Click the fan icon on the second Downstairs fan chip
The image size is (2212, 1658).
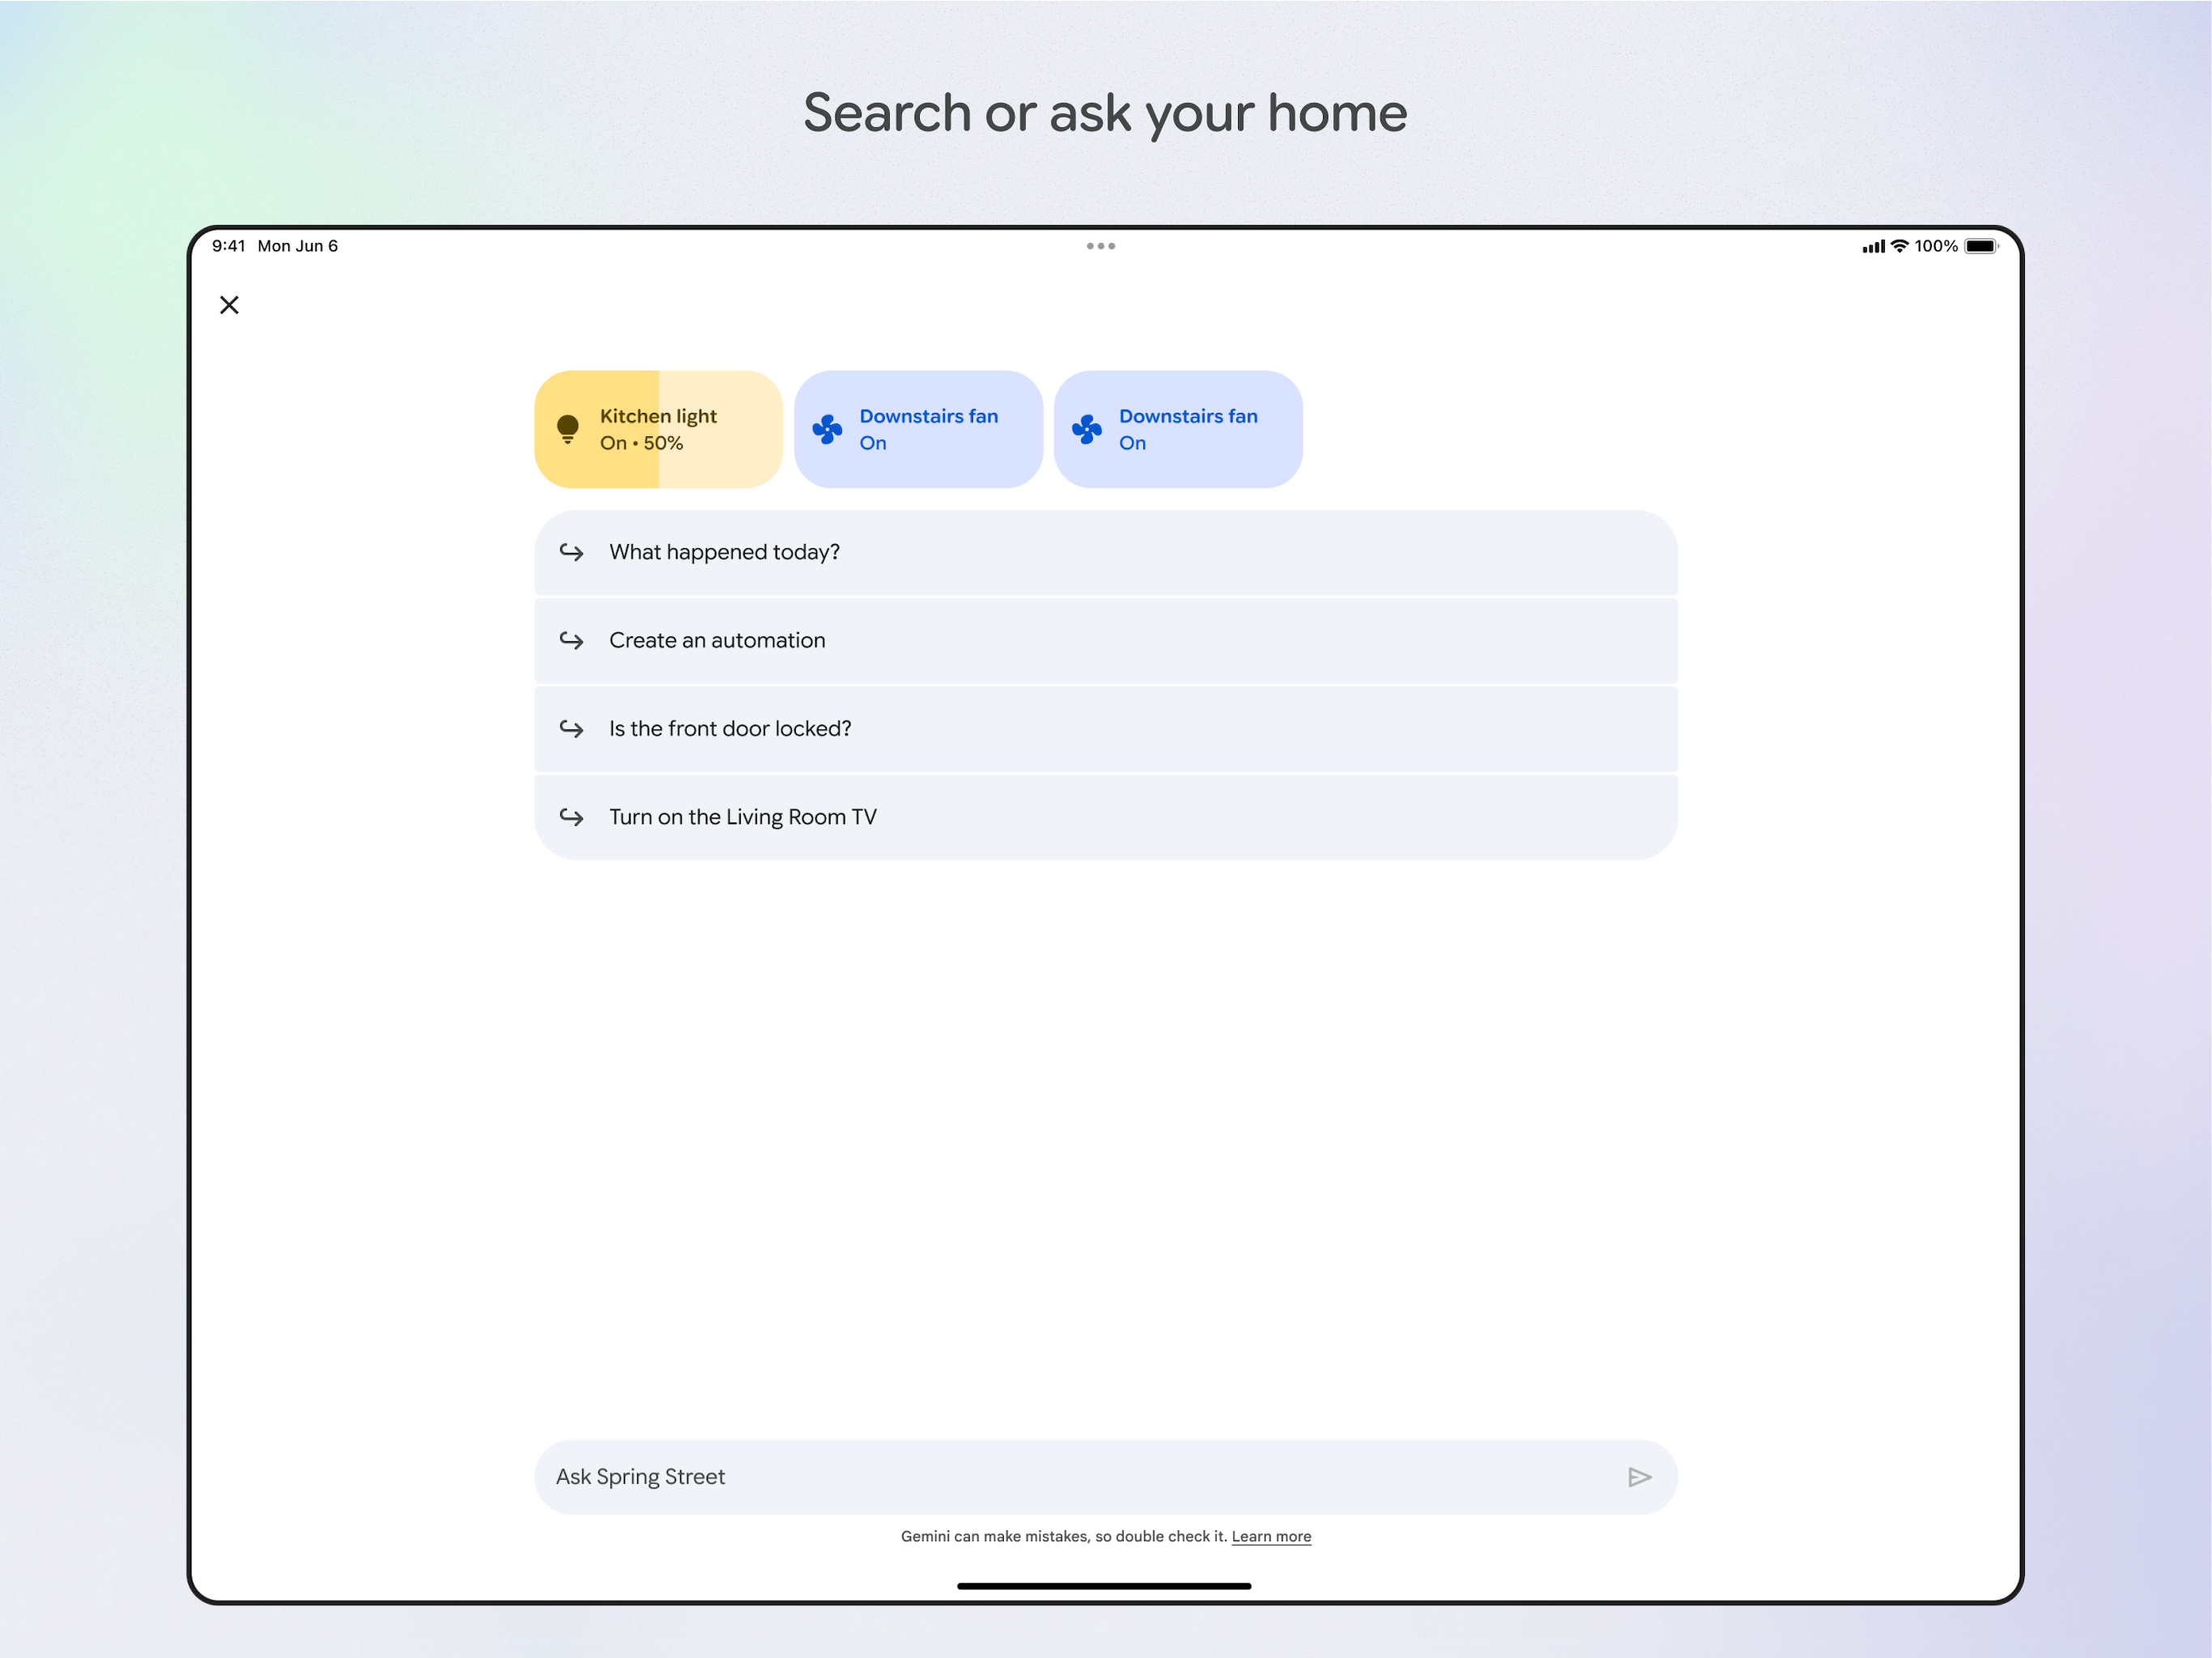[1087, 428]
